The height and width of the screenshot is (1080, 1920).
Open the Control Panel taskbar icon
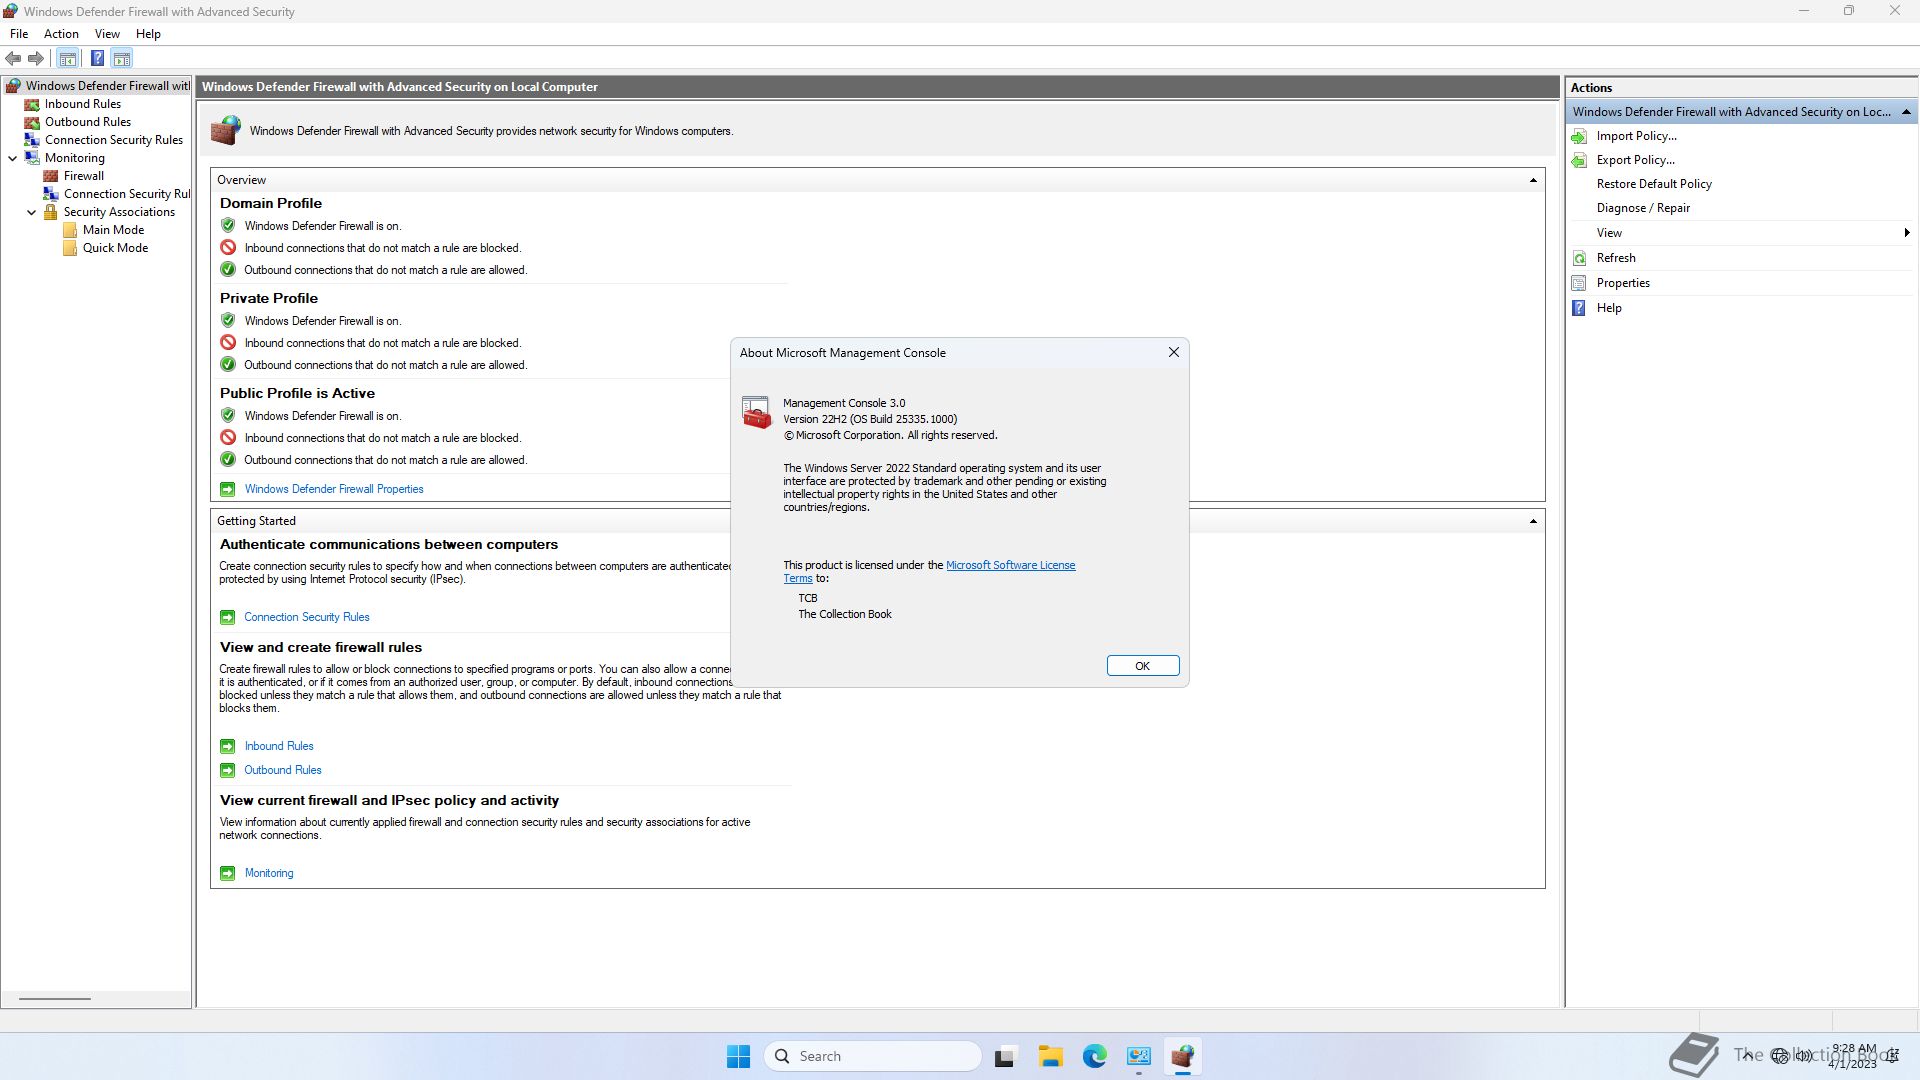coord(1139,1056)
